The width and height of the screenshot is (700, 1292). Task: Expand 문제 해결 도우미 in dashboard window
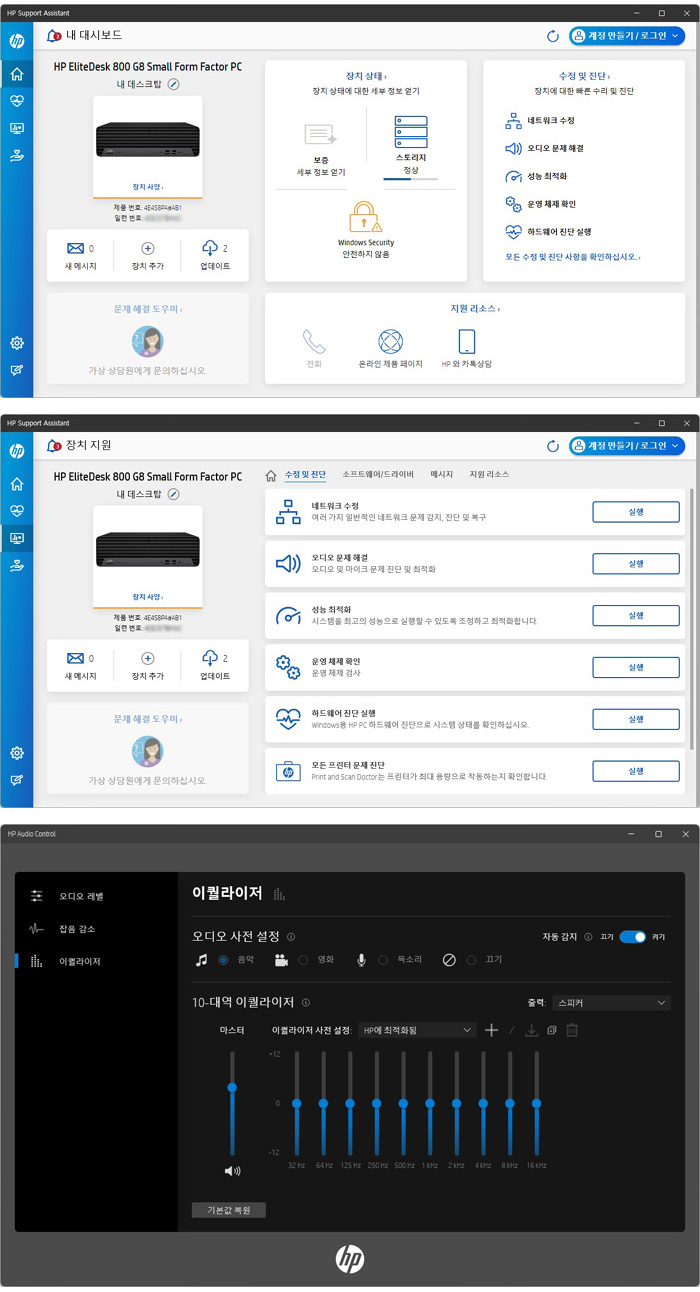tap(148, 309)
